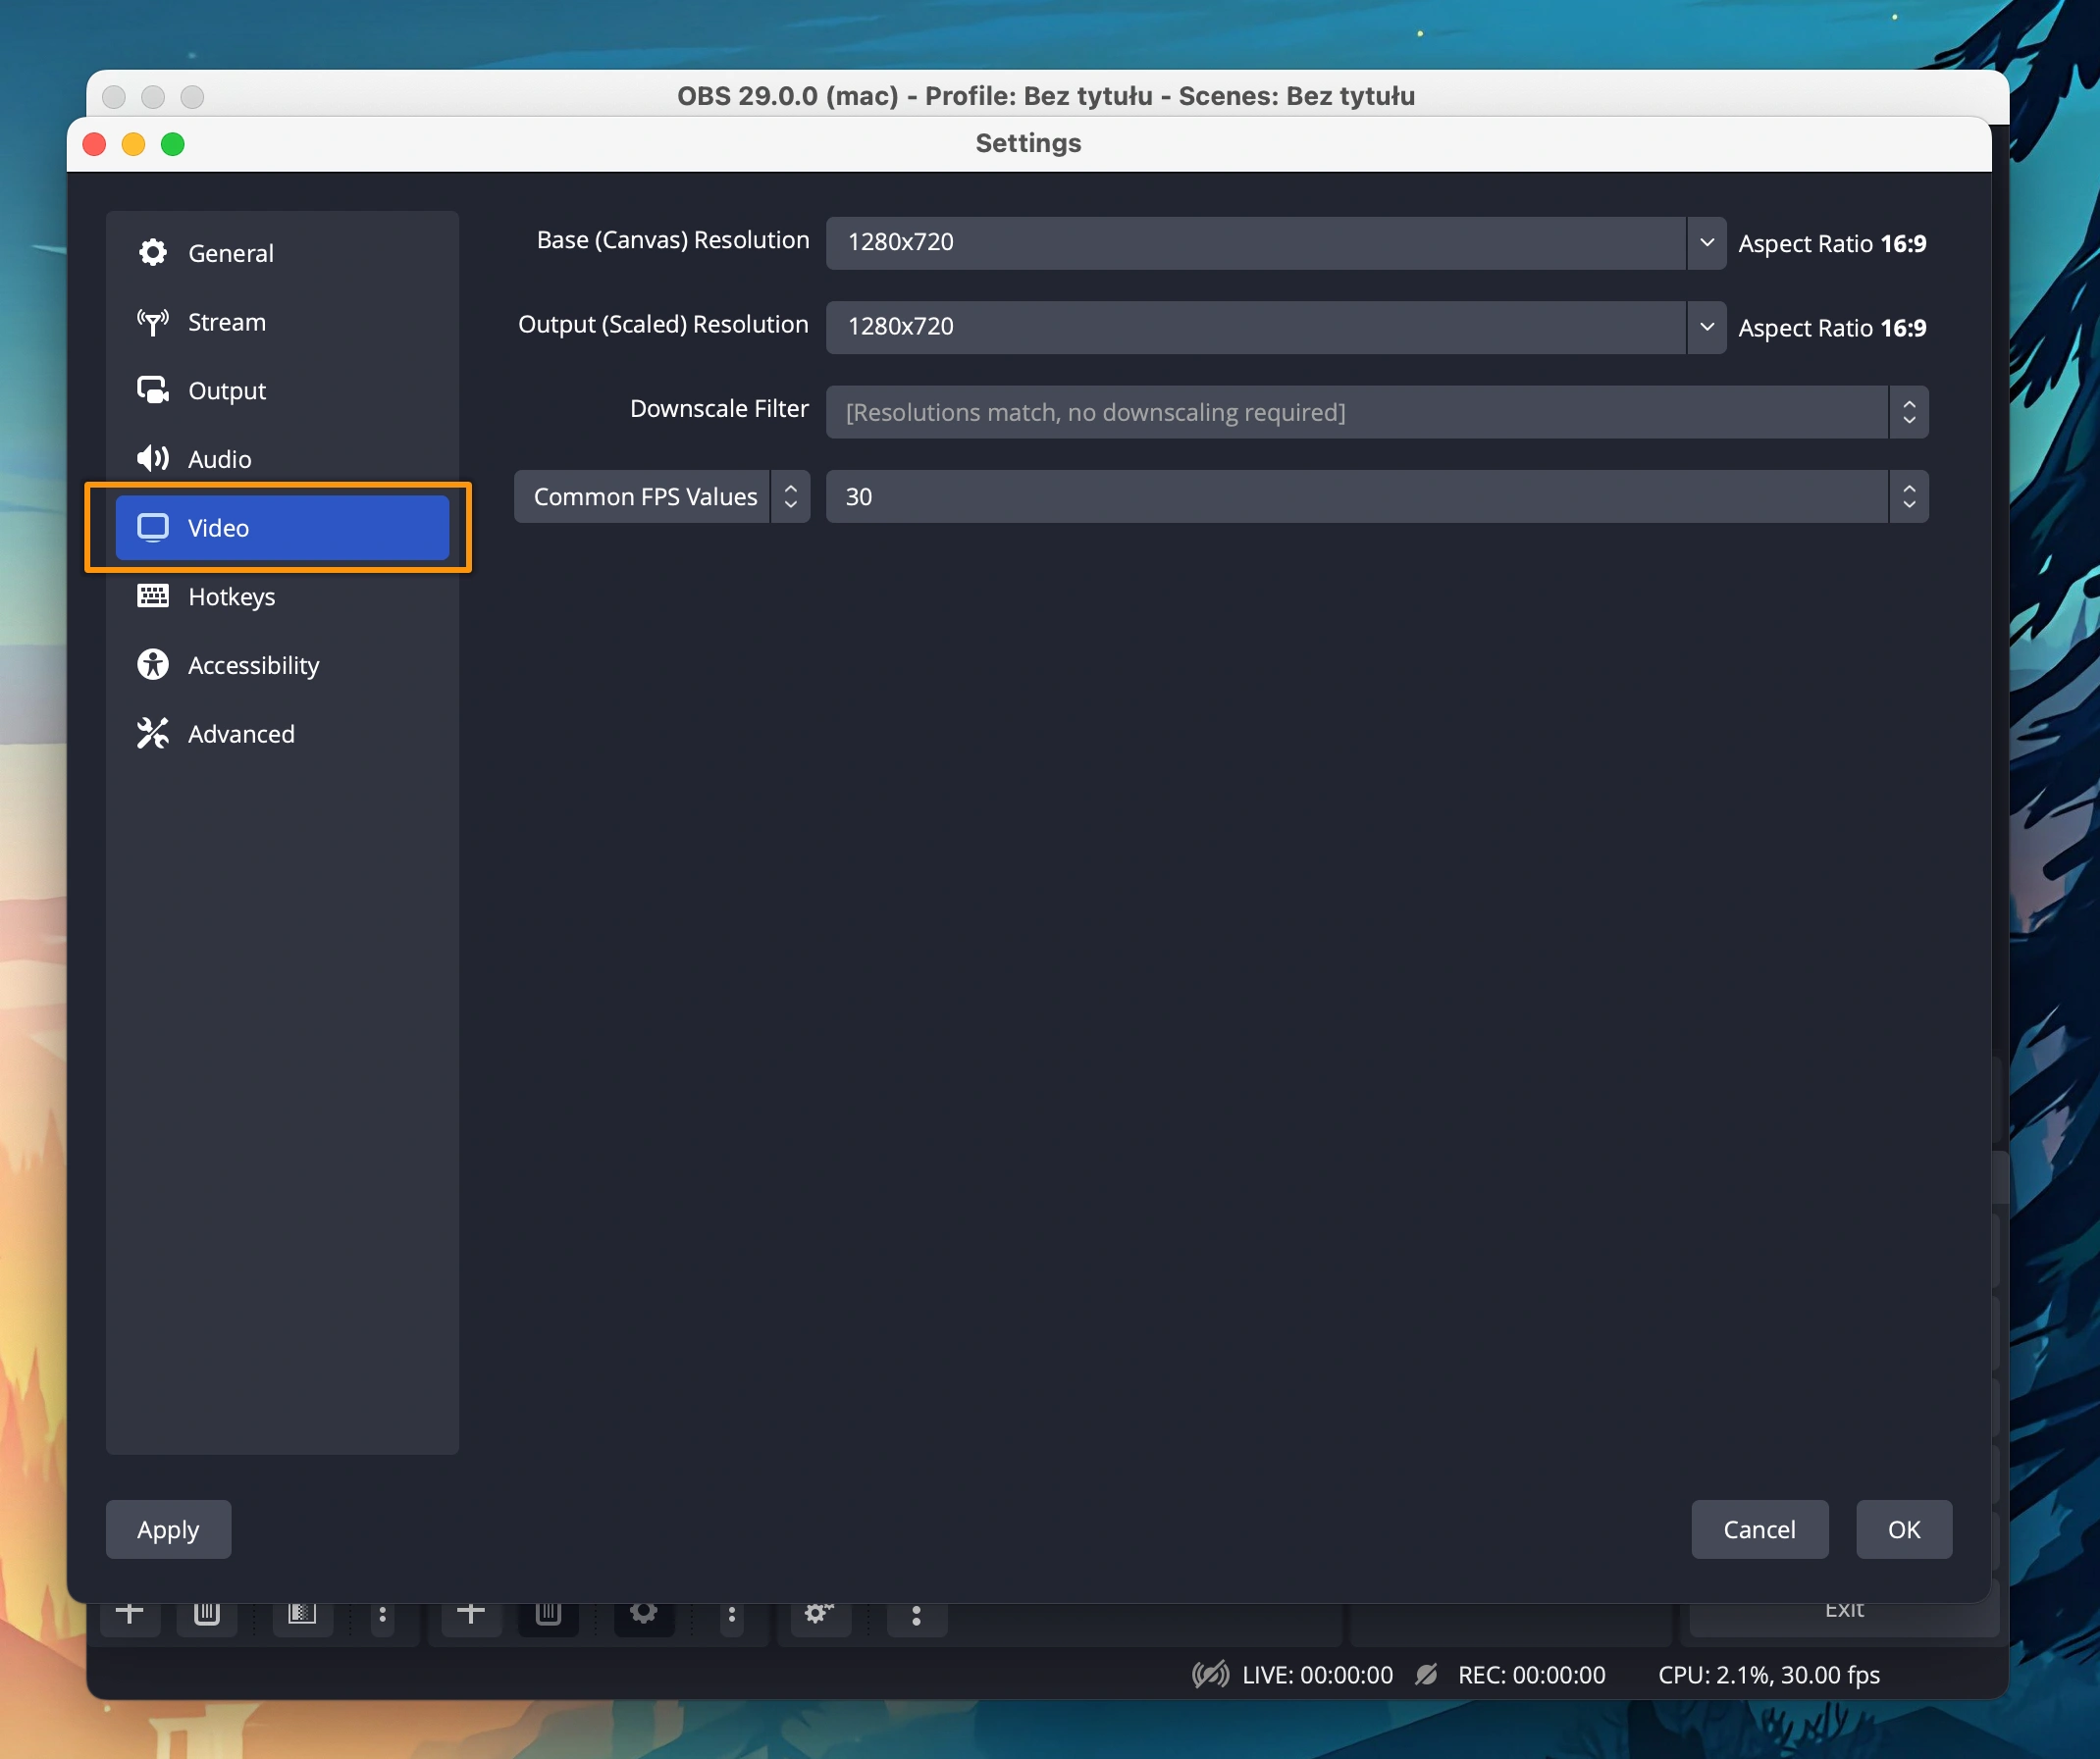Select the Video tab in sidebar
This screenshot has width=2100, height=1759.
[281, 528]
